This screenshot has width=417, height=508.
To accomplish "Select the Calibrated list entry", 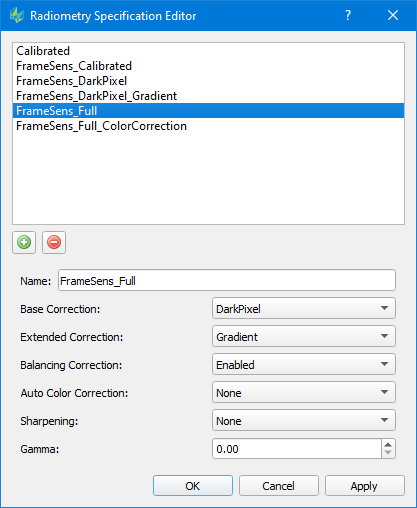I will 208,51.
